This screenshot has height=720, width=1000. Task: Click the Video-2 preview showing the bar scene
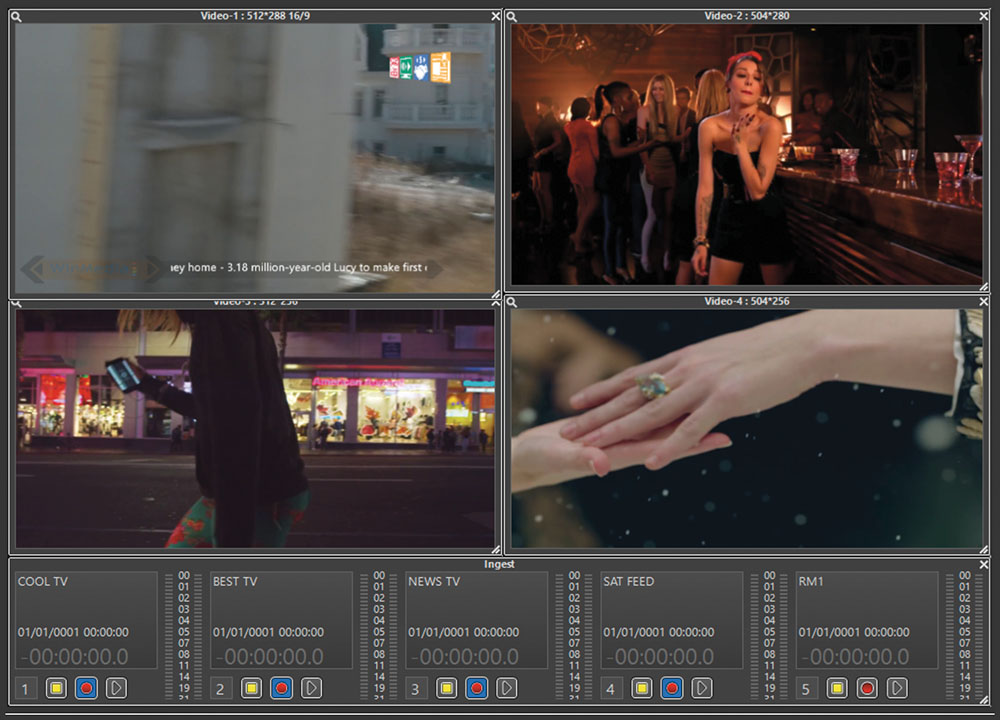point(746,155)
